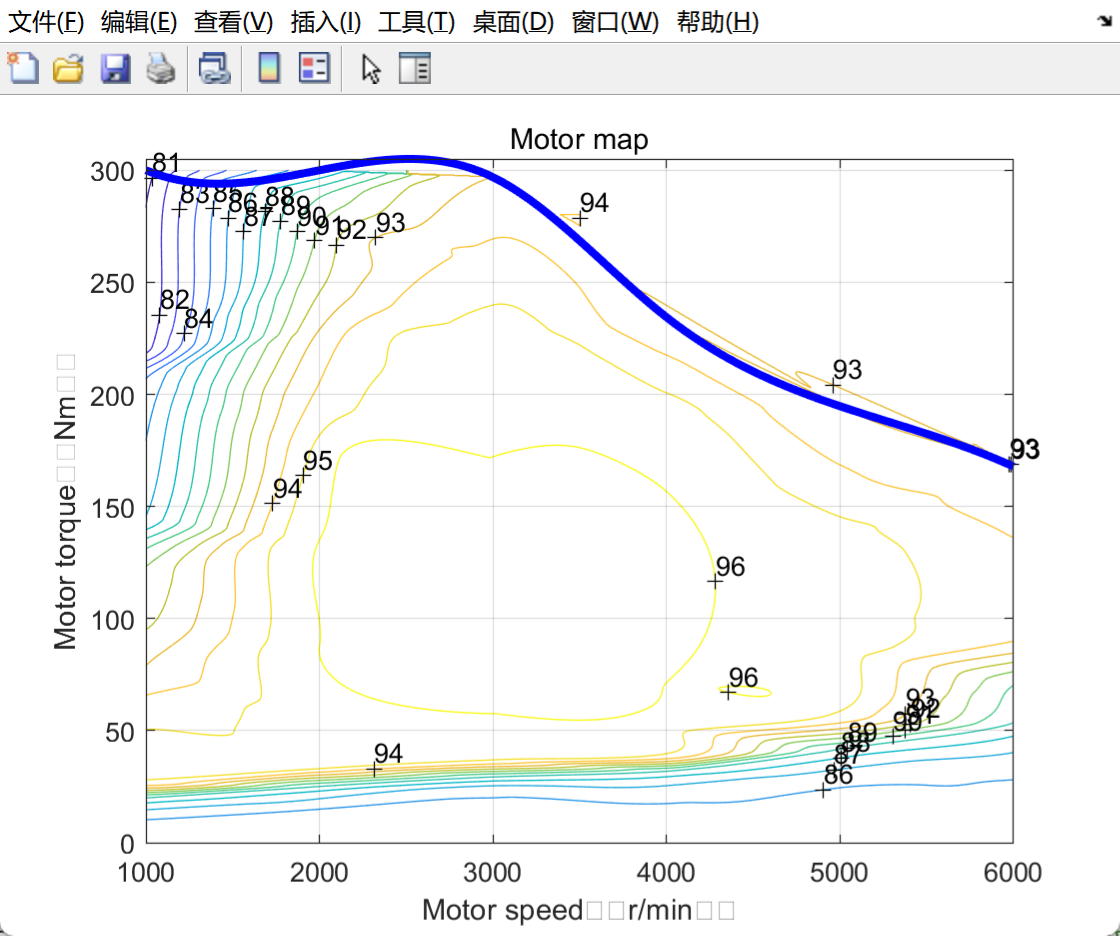Print the figure using the printer icon

coord(161,69)
